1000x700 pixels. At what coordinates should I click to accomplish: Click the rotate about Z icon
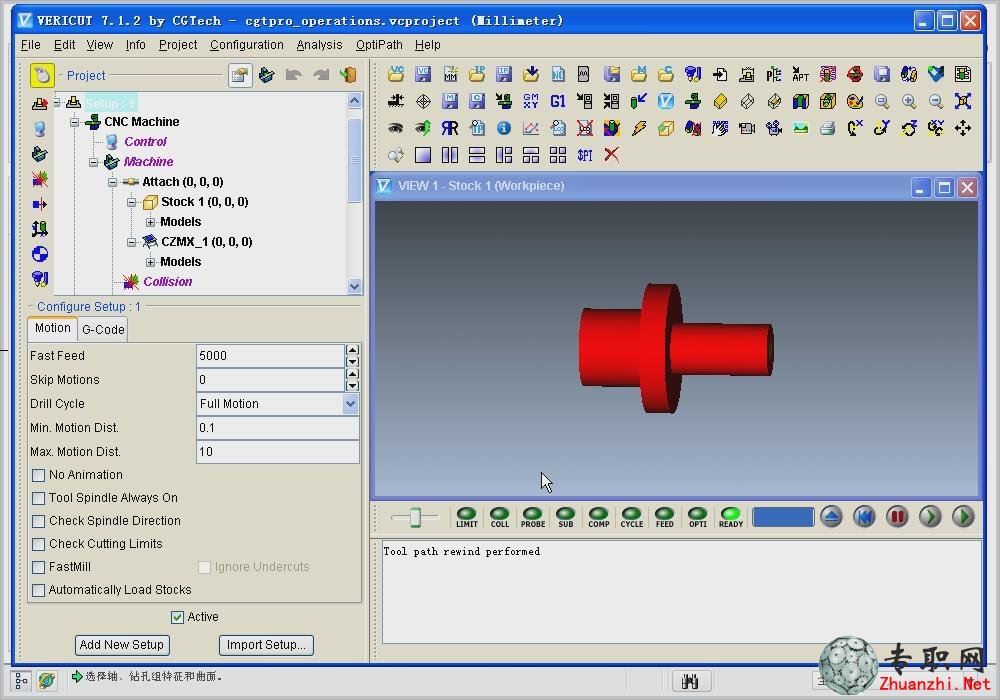tap(909, 128)
